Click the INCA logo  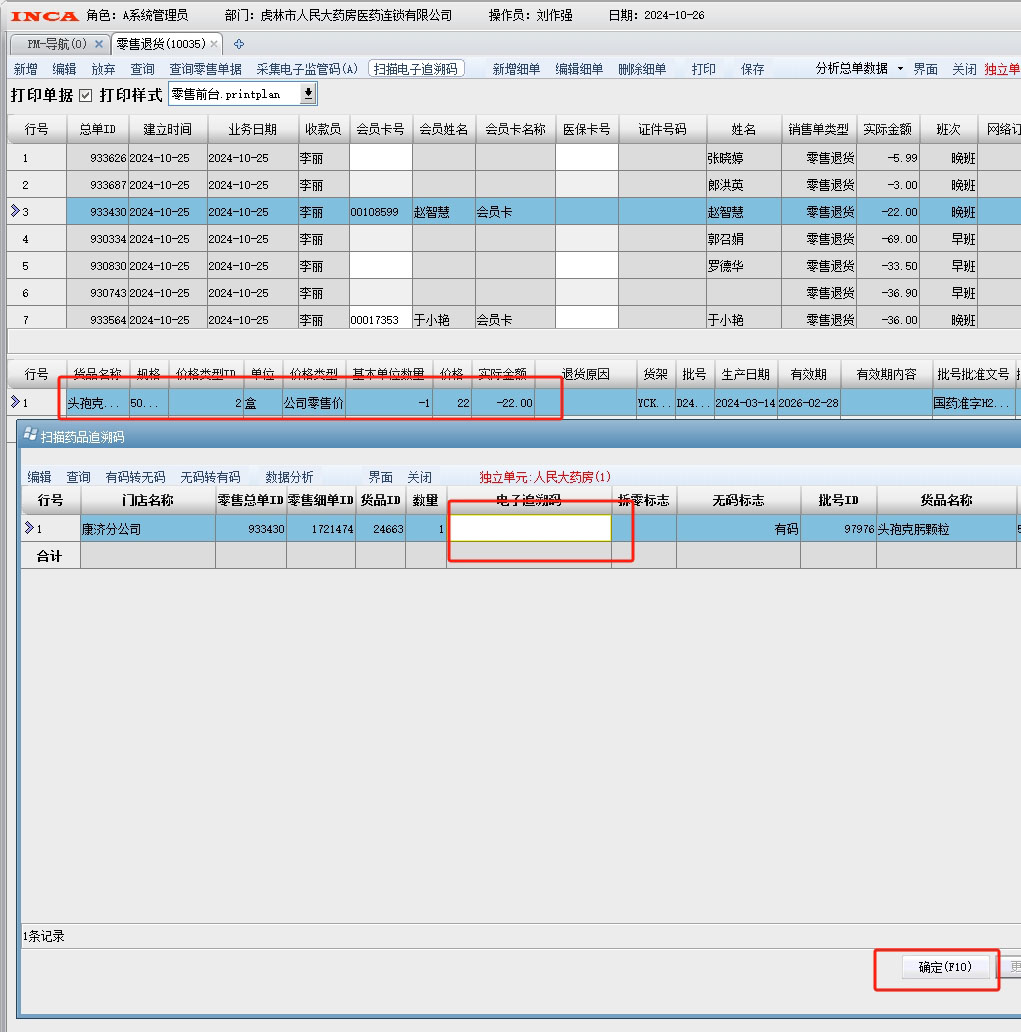point(44,15)
